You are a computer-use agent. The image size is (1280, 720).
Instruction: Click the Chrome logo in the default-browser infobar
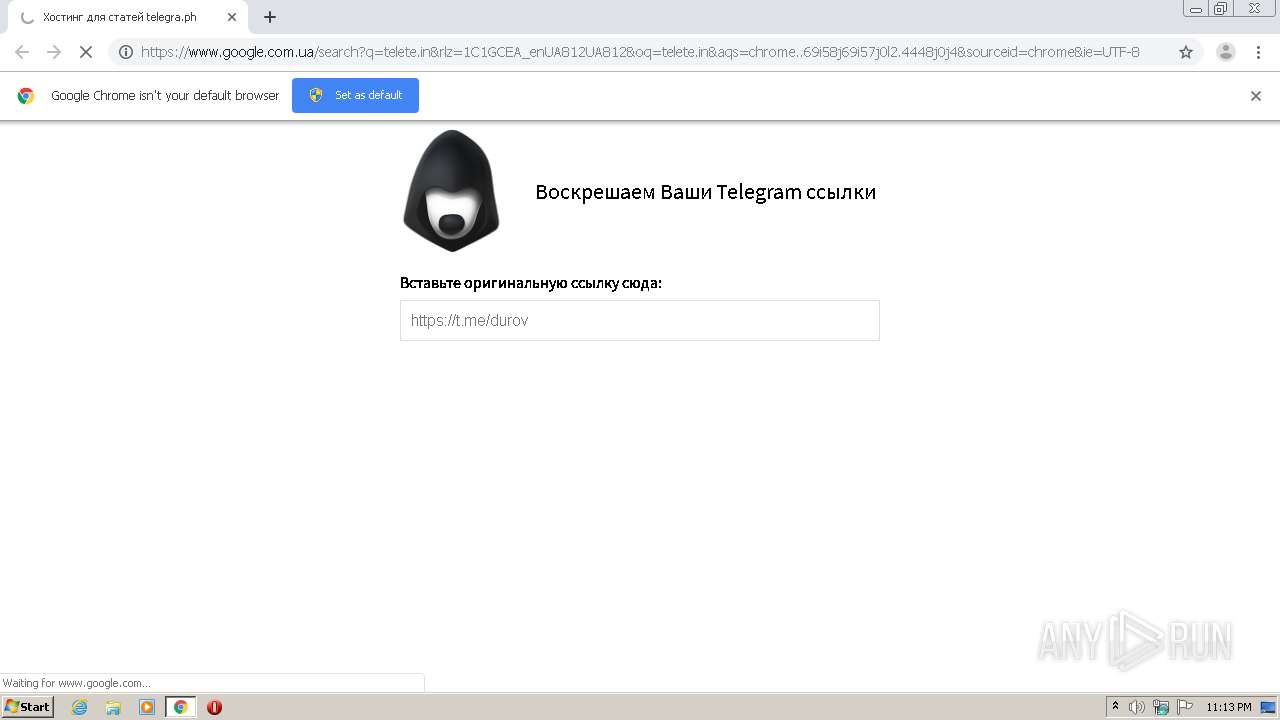(x=26, y=96)
